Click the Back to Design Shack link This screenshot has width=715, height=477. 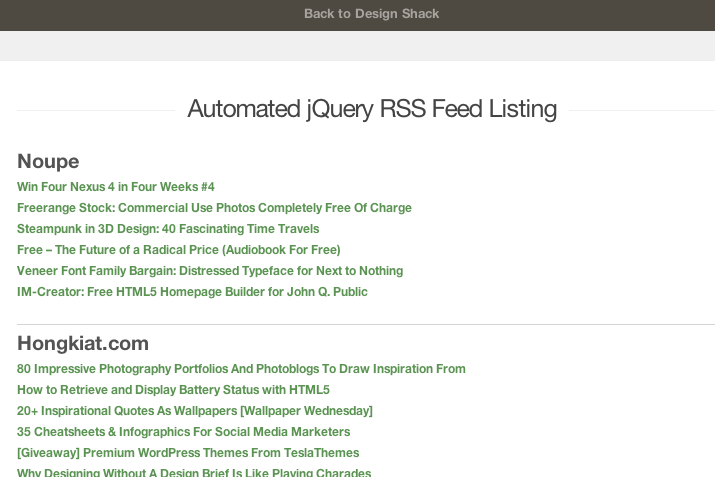[x=372, y=14]
